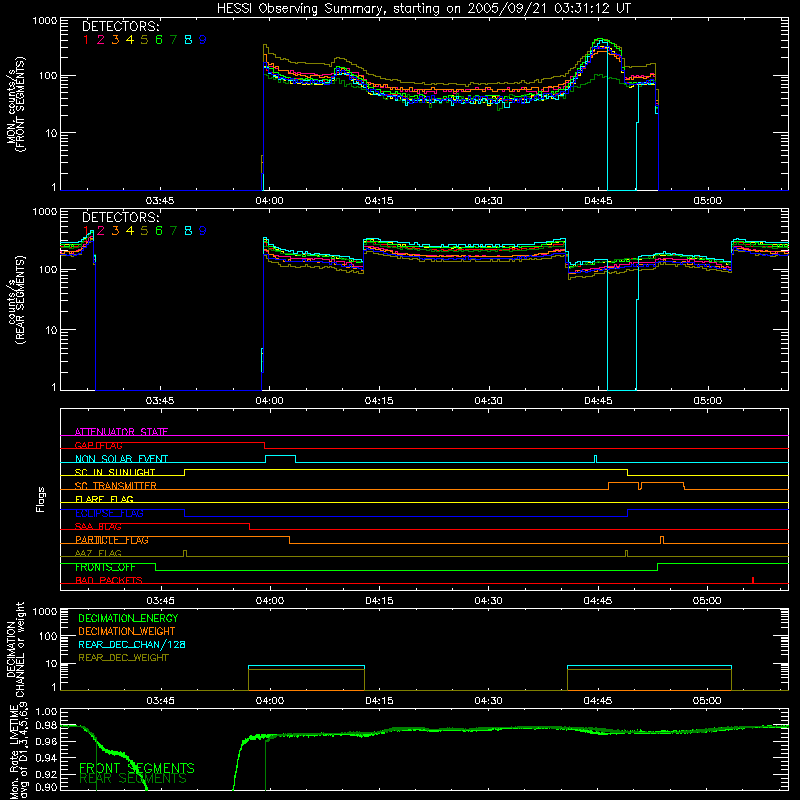Click the short NON_SOLAR_EVENT pulse near 04:45
Screen dimensions: 800x800
click(x=595, y=459)
